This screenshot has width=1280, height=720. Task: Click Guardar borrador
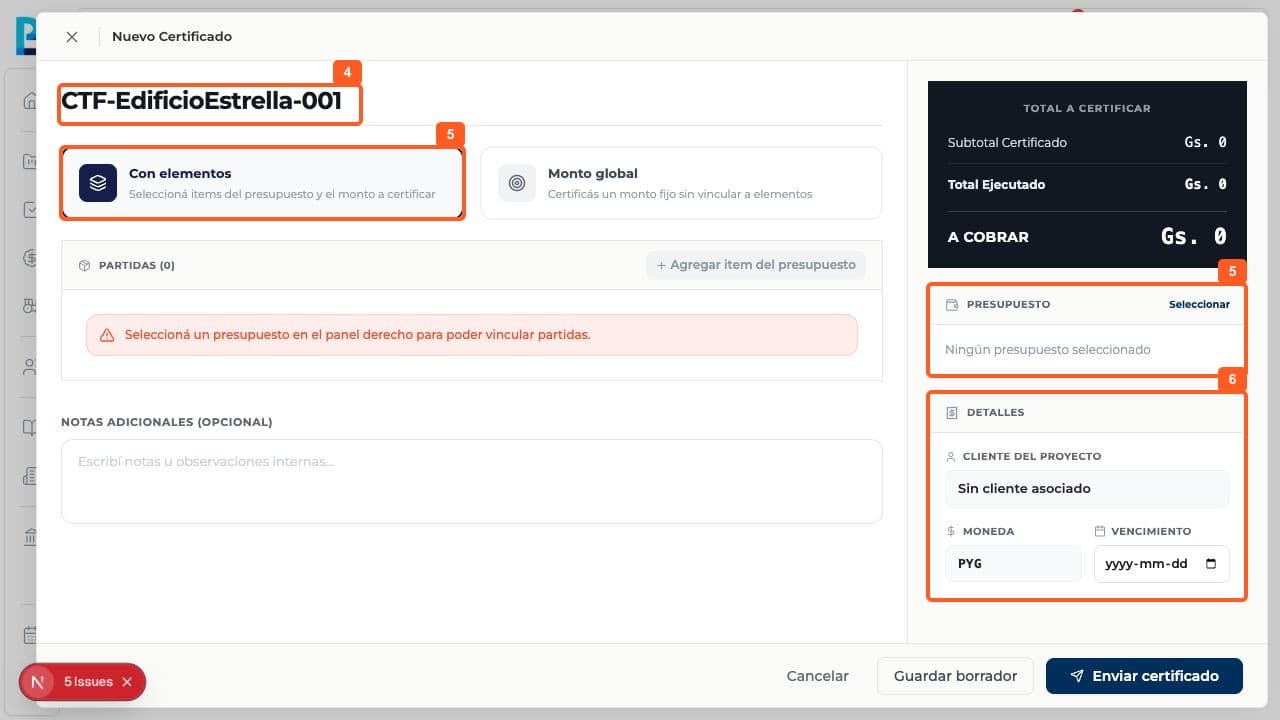(956, 676)
